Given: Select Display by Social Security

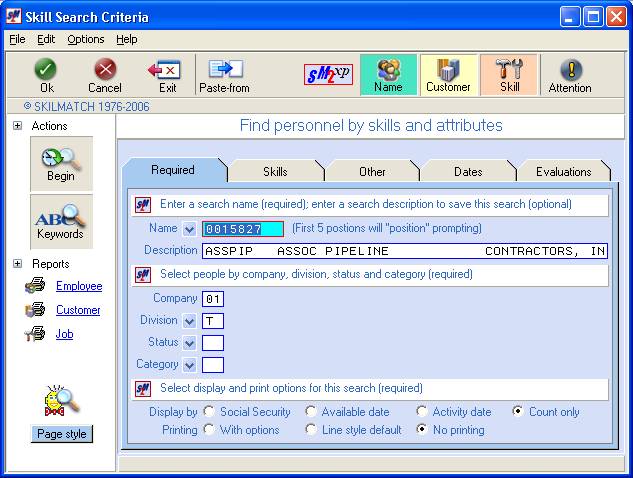Looking at the screenshot, I should coord(209,411).
